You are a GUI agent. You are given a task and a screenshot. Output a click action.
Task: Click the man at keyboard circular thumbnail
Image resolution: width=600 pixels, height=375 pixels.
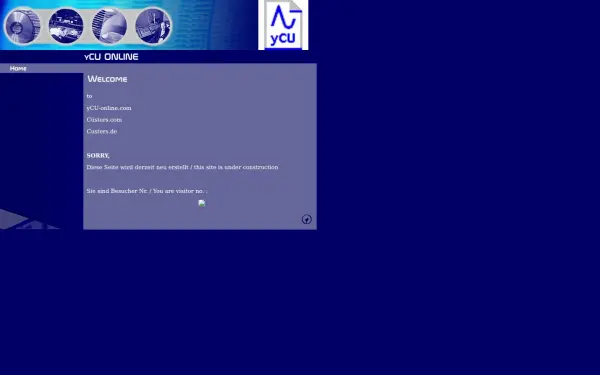[x=153, y=26]
